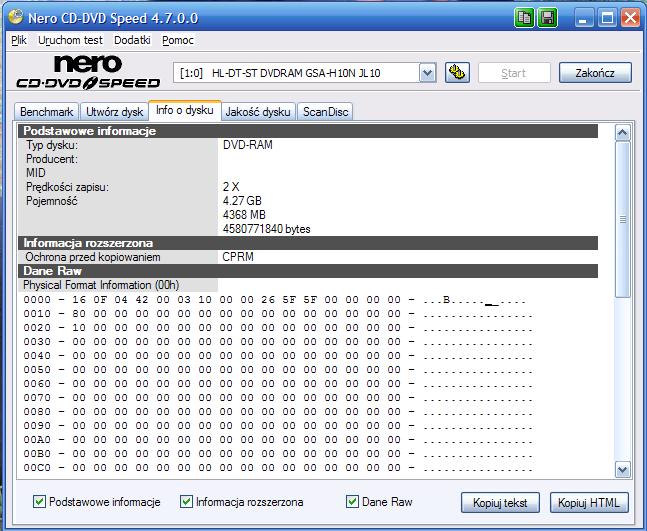Image resolution: width=647 pixels, height=531 pixels.
Task: Click the scrollbar down arrow
Action: (622, 470)
